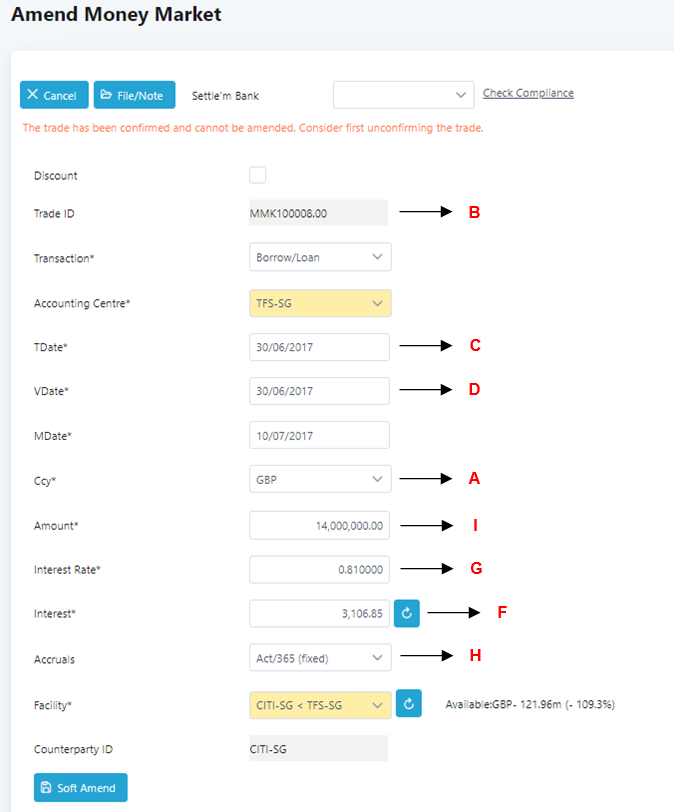Click into the TDate field
The width and height of the screenshot is (674, 812).
[x=319, y=347]
